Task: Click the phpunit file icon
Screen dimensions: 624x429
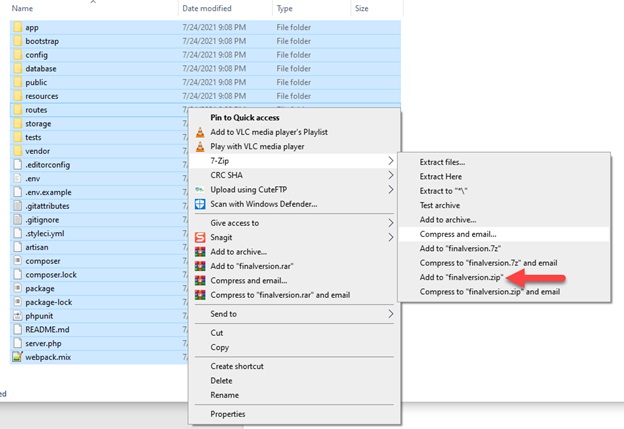Action: [x=16, y=315]
